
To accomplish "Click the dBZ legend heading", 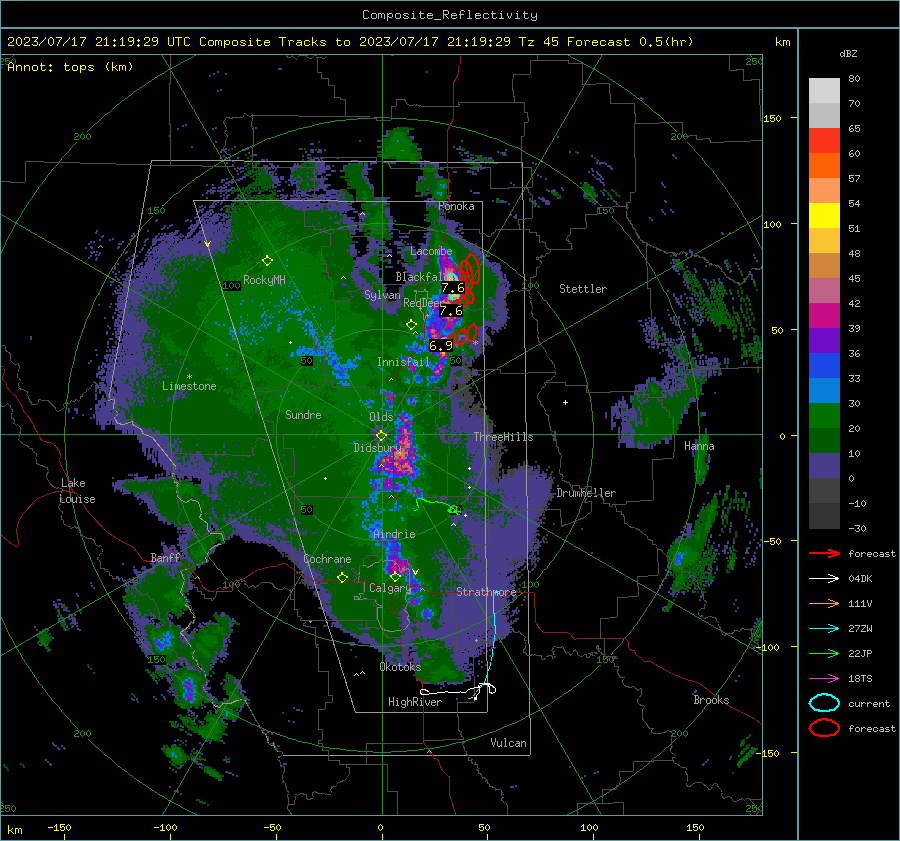I will [x=848, y=53].
